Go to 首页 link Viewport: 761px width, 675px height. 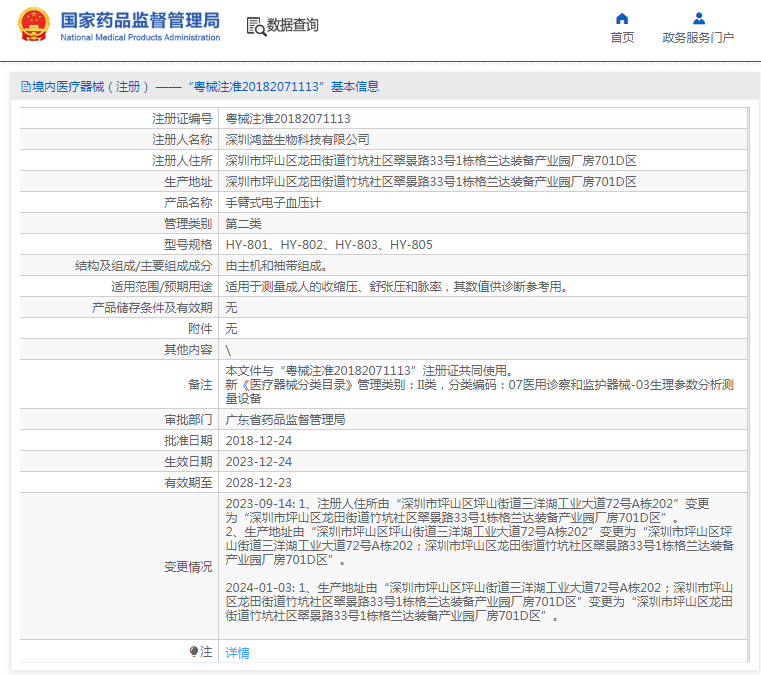[622, 37]
